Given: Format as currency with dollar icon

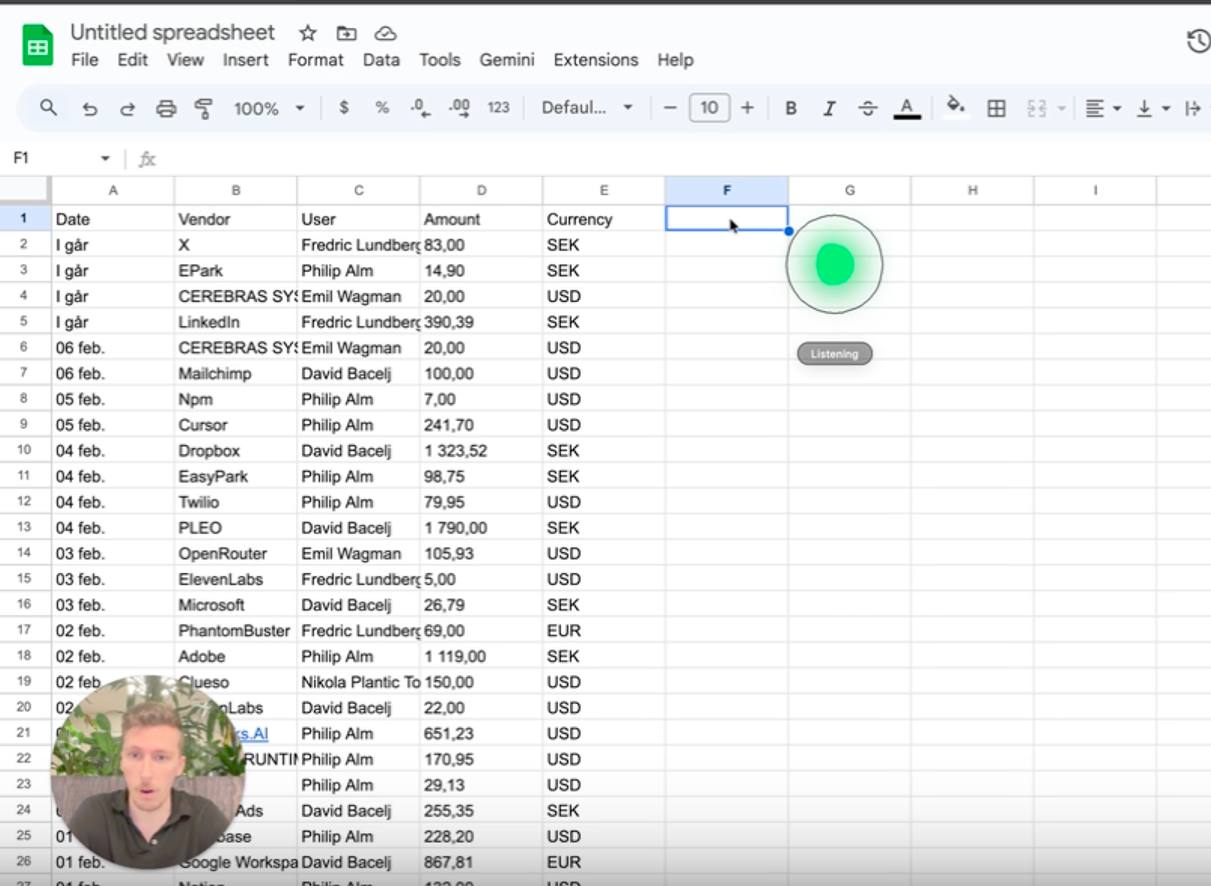Looking at the screenshot, I should coord(344,108).
